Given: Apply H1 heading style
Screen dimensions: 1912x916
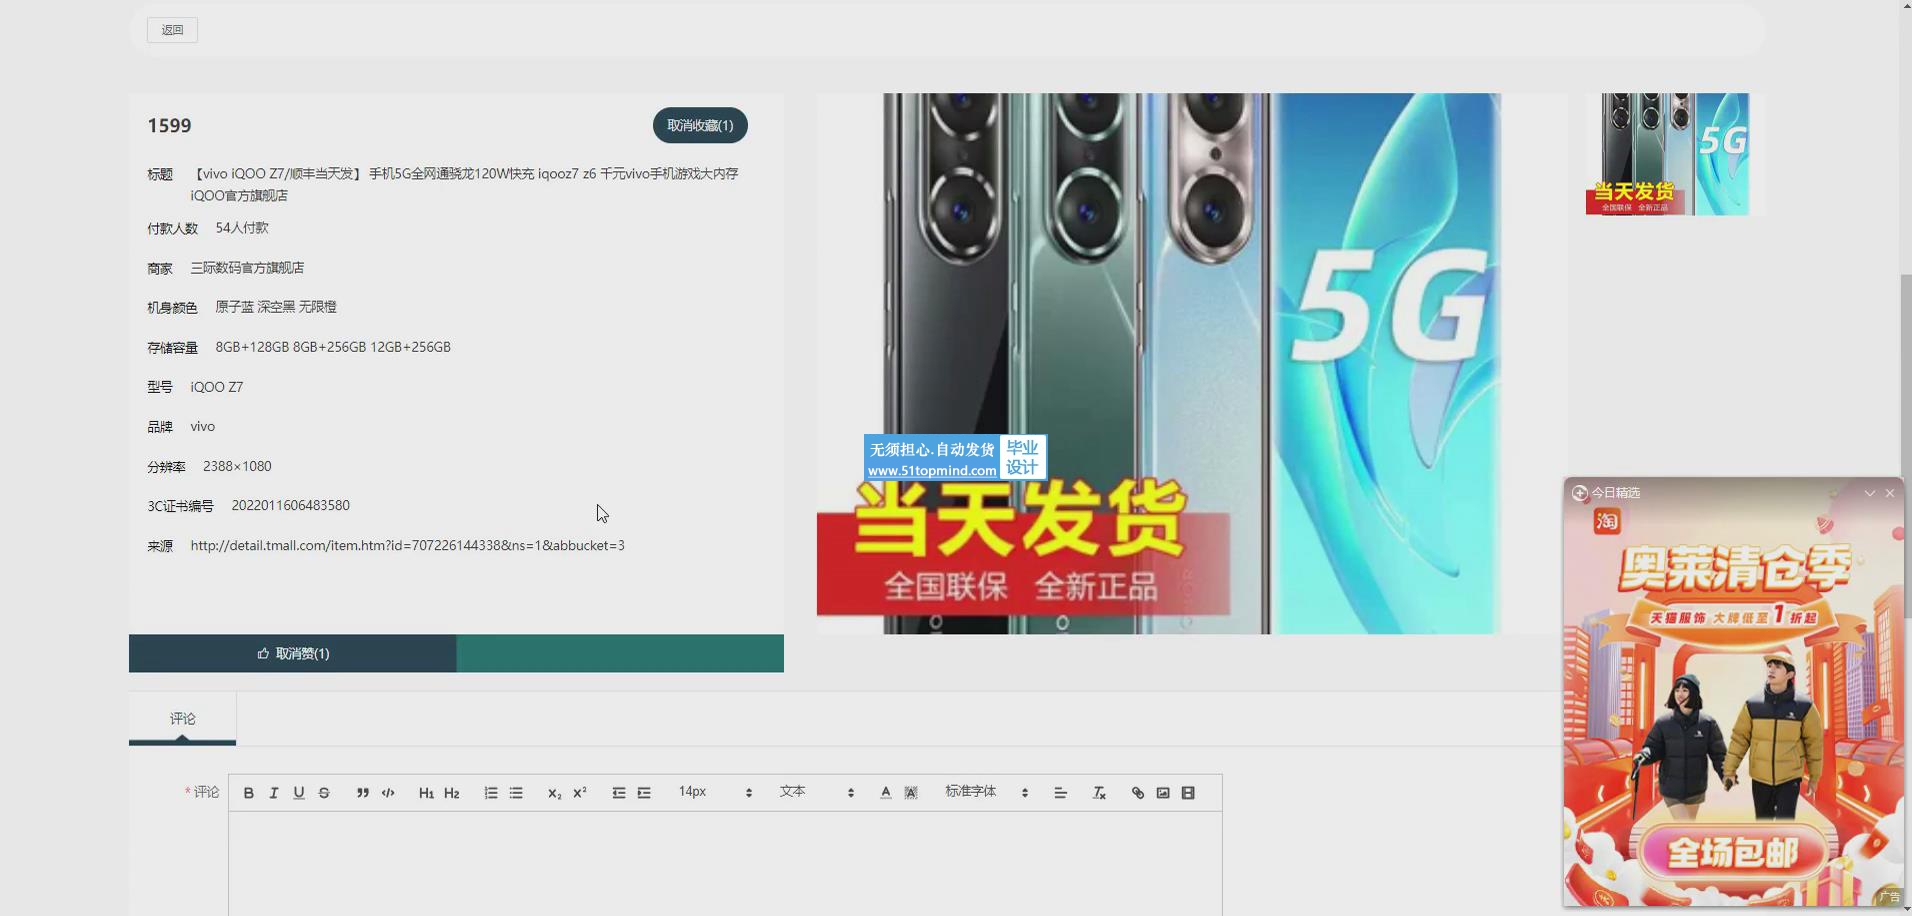Looking at the screenshot, I should pyautogui.click(x=426, y=793).
